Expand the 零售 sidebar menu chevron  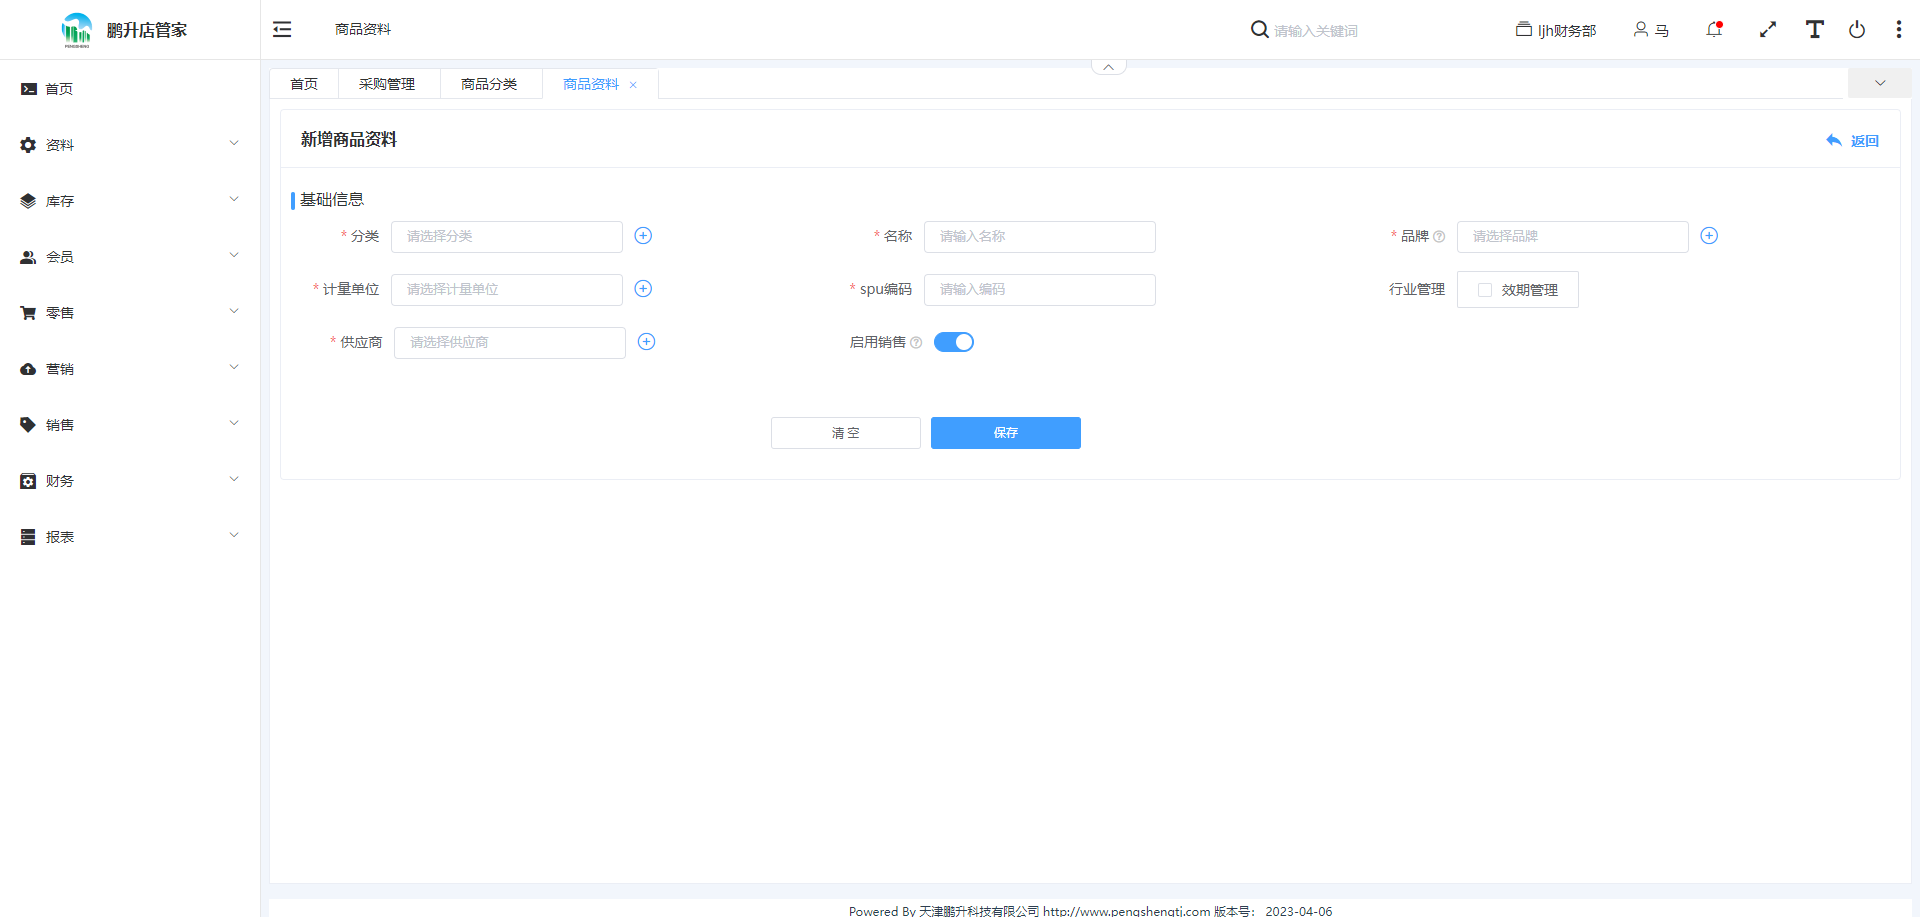tap(234, 311)
